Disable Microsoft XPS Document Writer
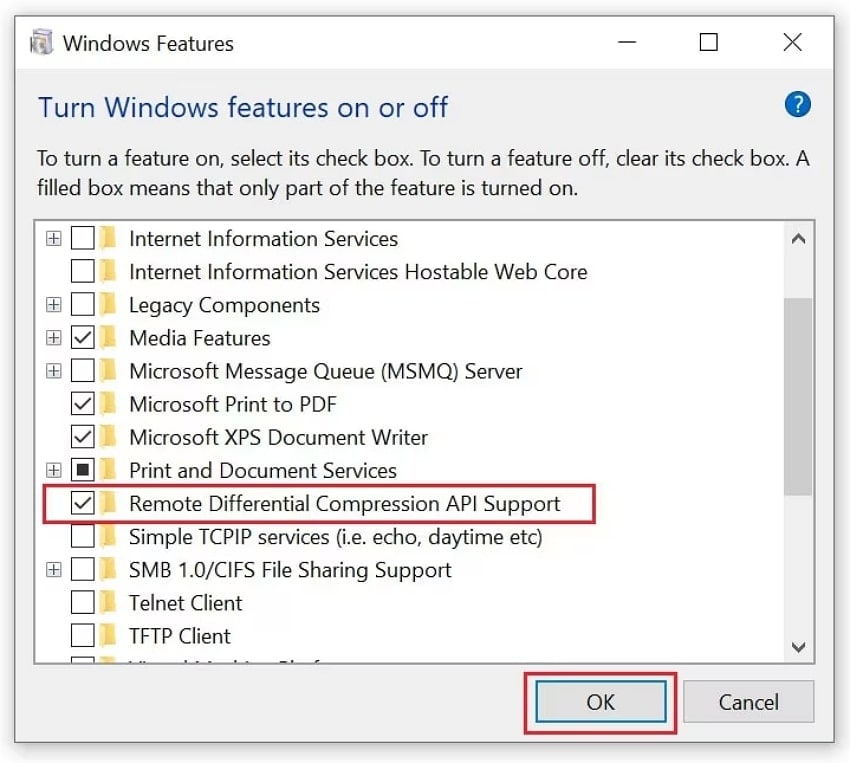 [x=83, y=437]
